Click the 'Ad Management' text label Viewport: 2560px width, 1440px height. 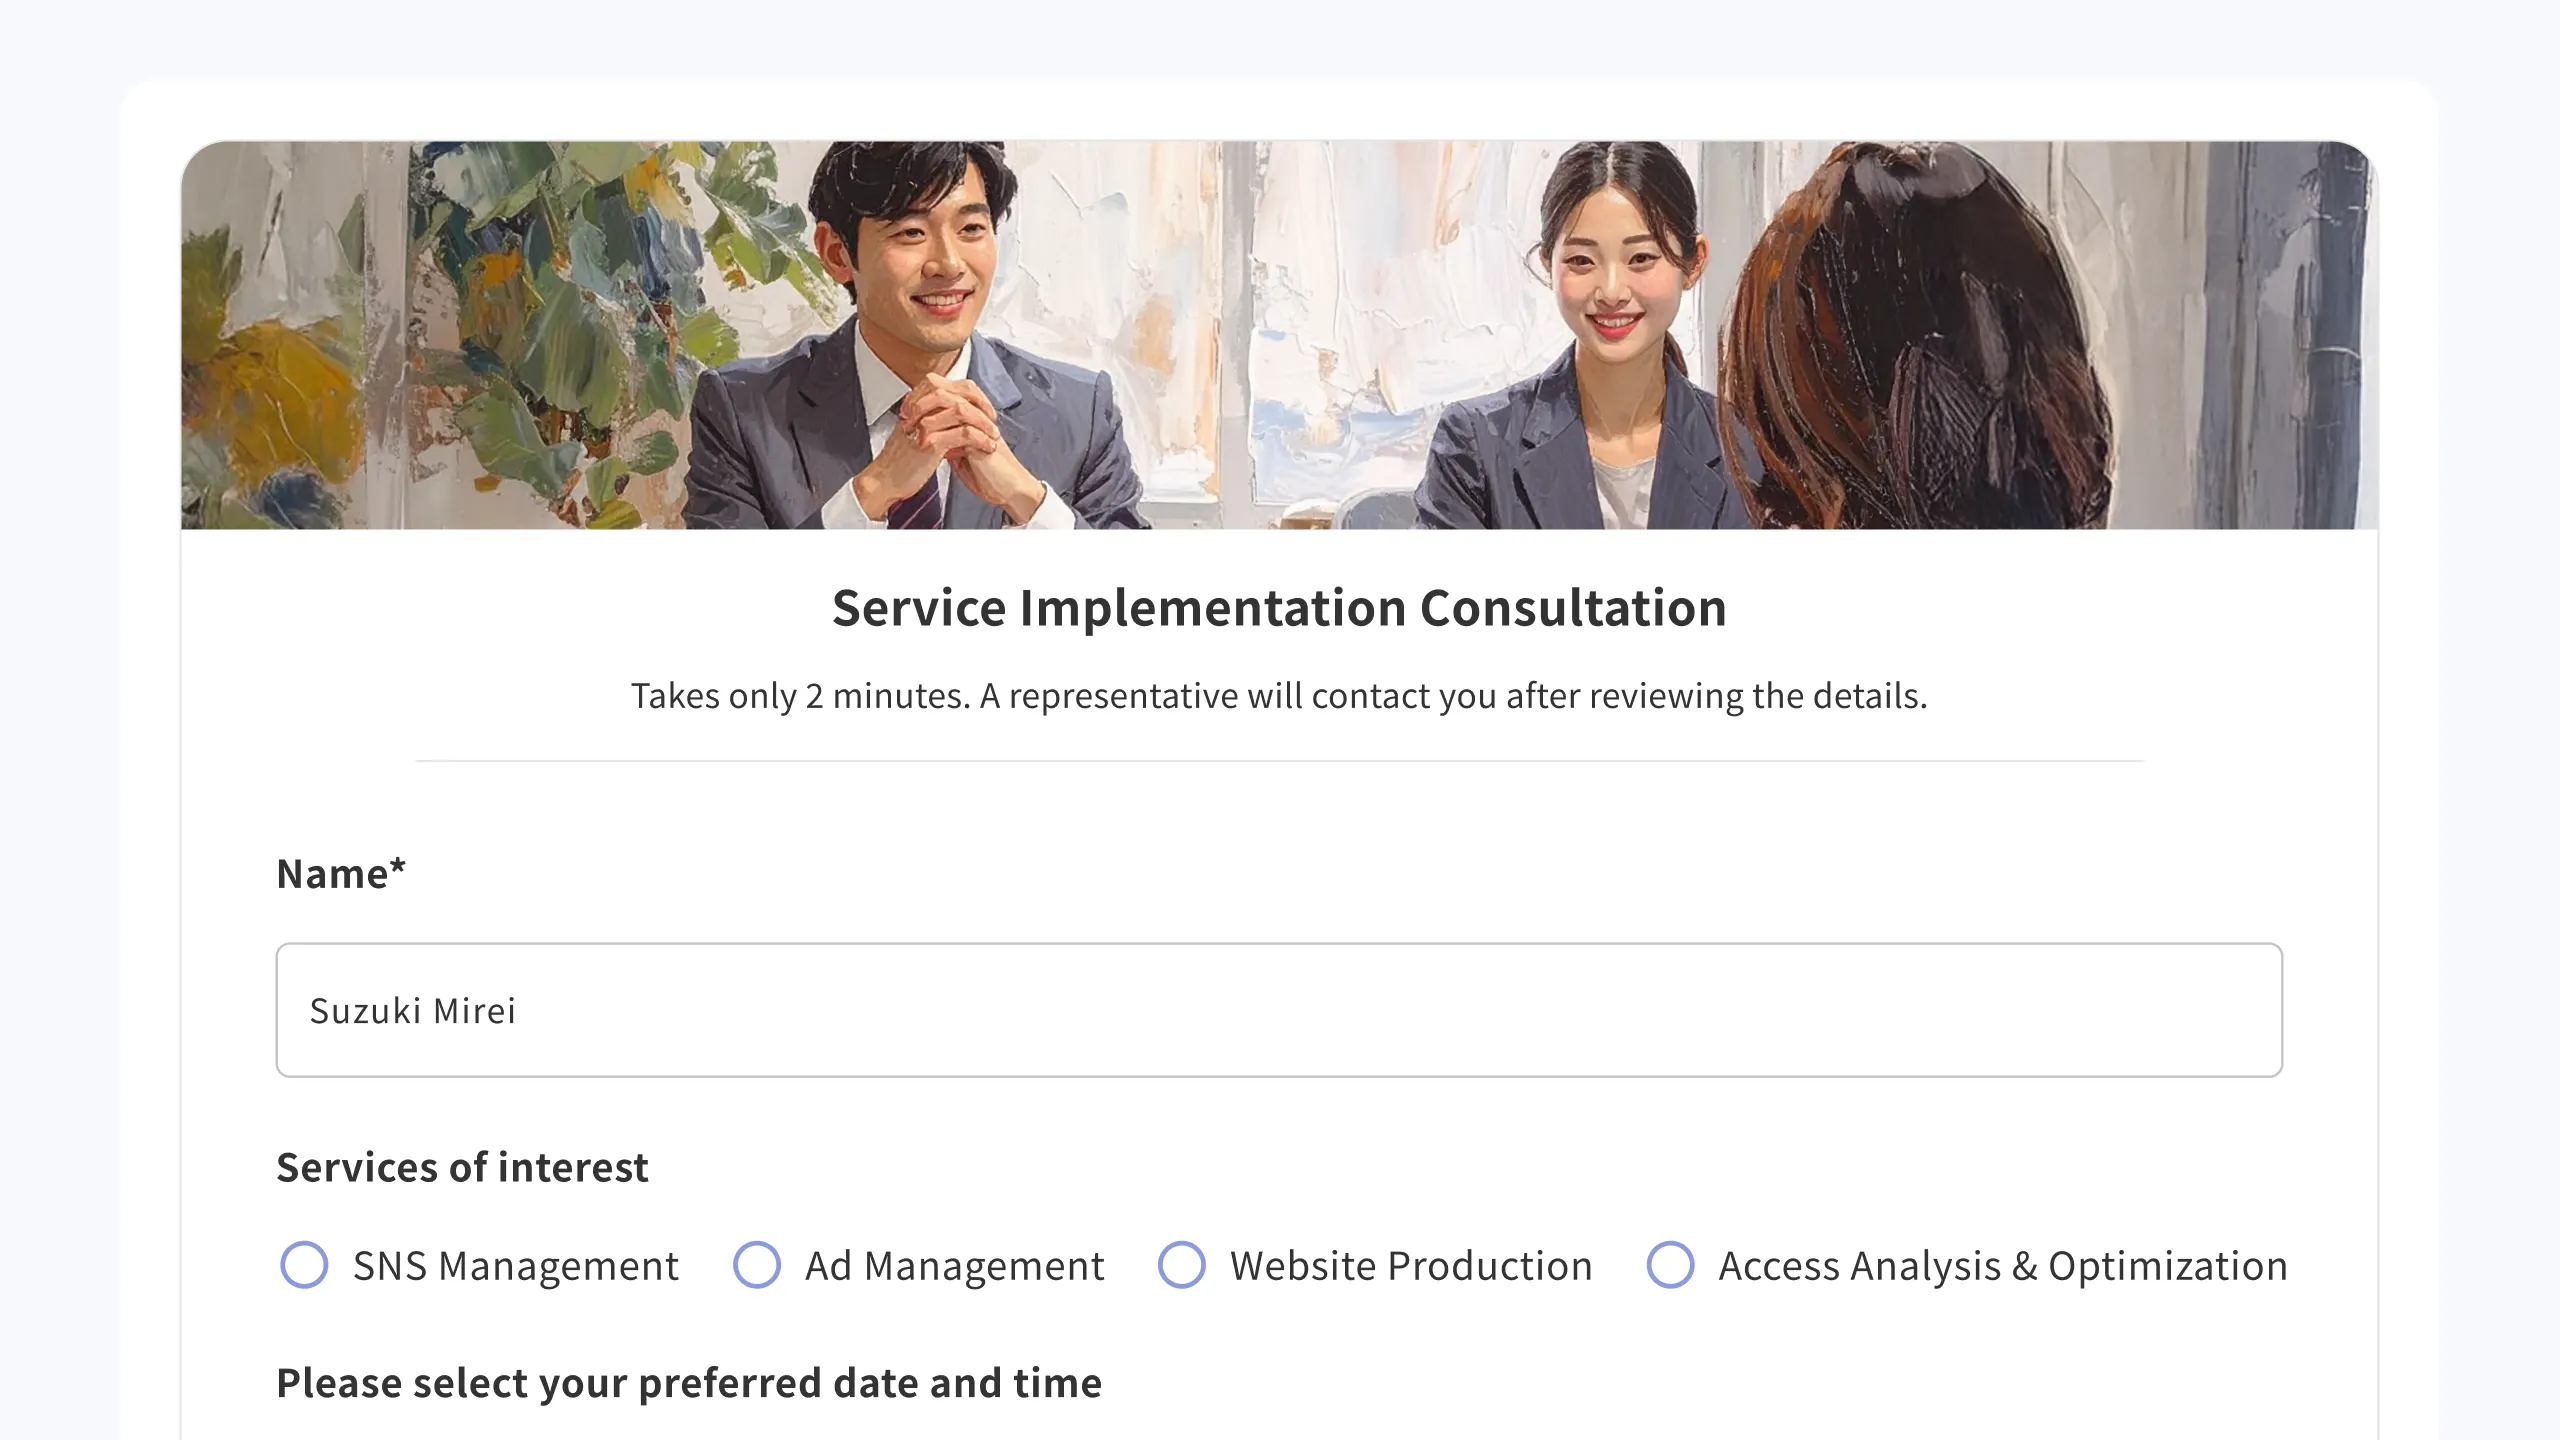point(954,1266)
